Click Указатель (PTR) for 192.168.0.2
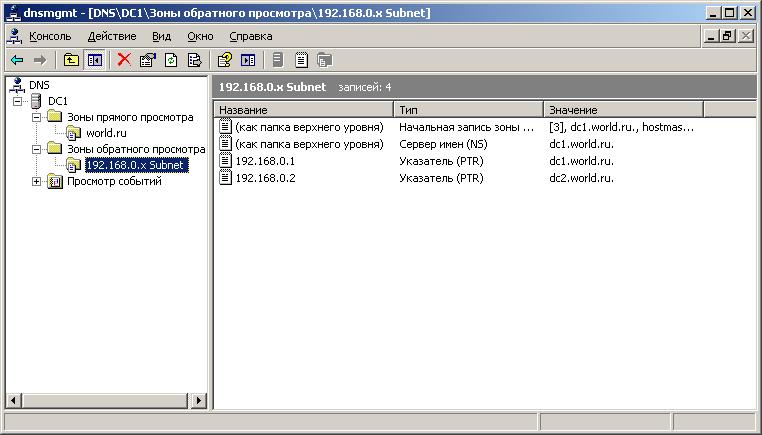Image resolution: width=762 pixels, height=435 pixels. coord(441,178)
